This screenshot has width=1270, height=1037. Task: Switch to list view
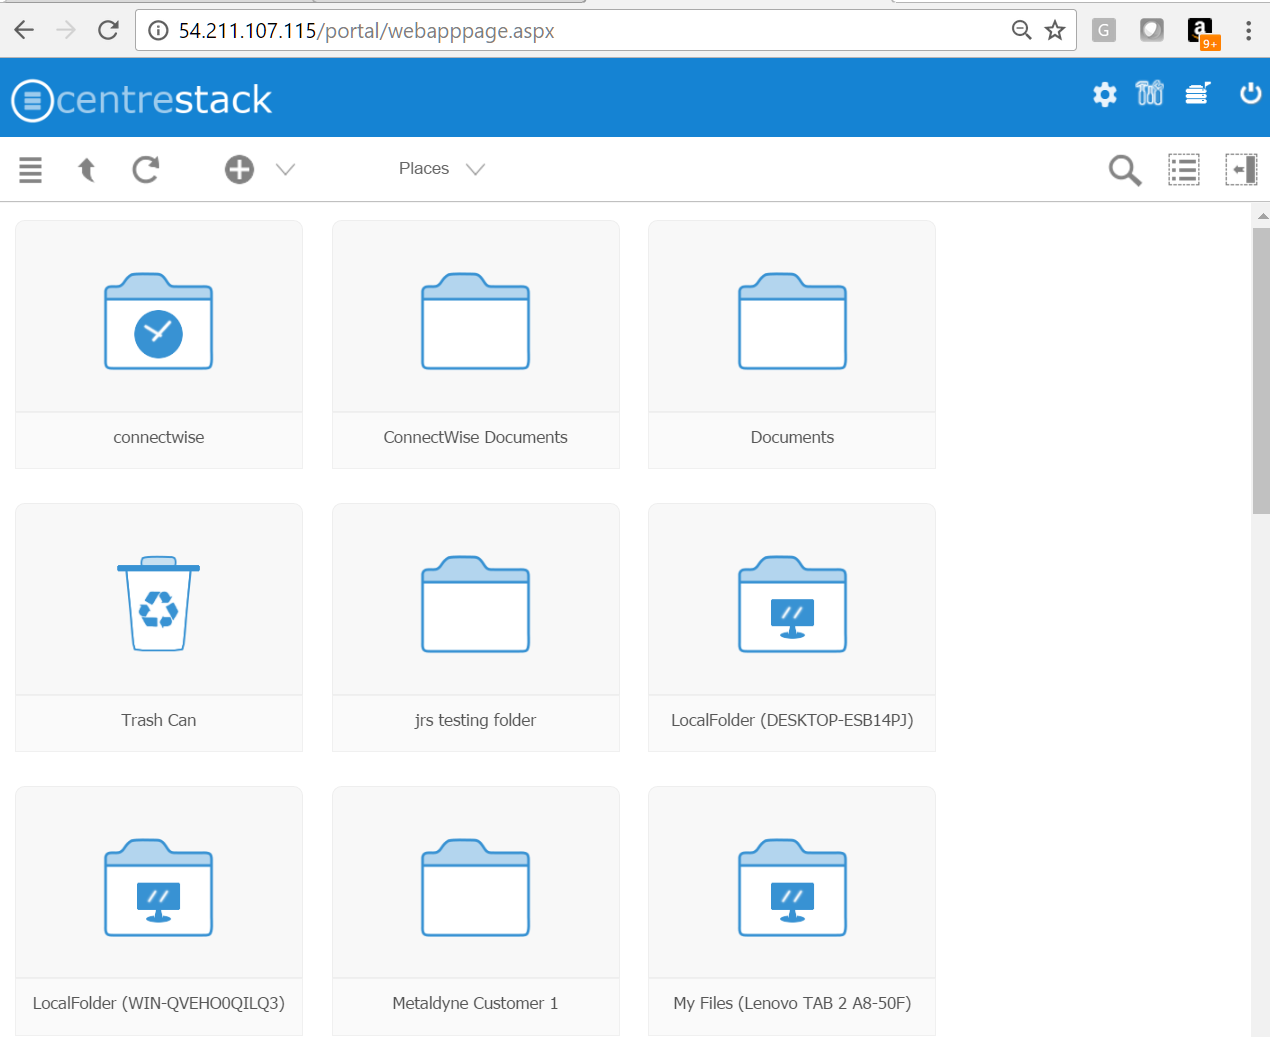[1184, 170]
